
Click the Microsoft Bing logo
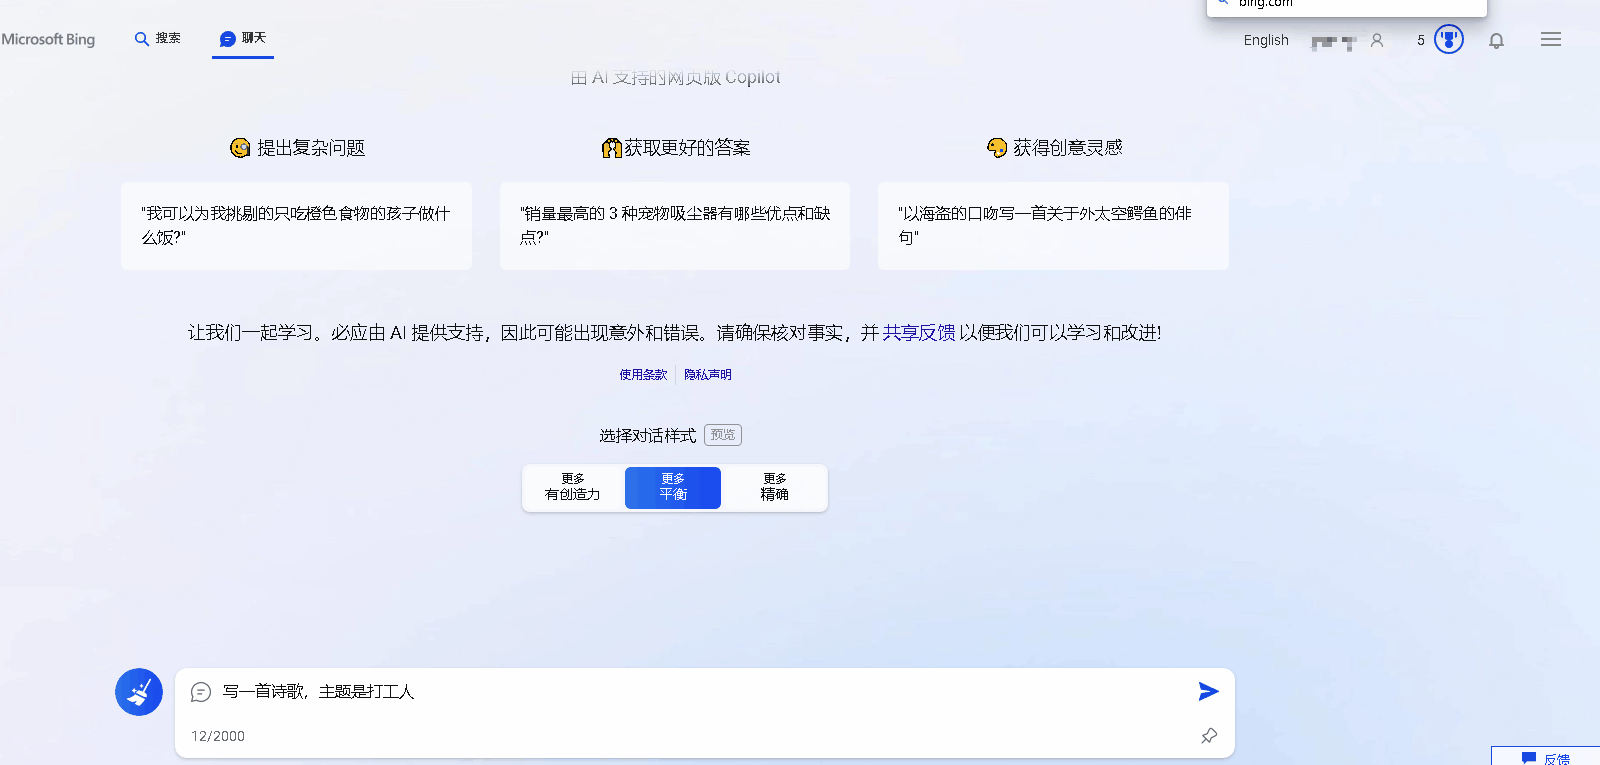coord(48,39)
